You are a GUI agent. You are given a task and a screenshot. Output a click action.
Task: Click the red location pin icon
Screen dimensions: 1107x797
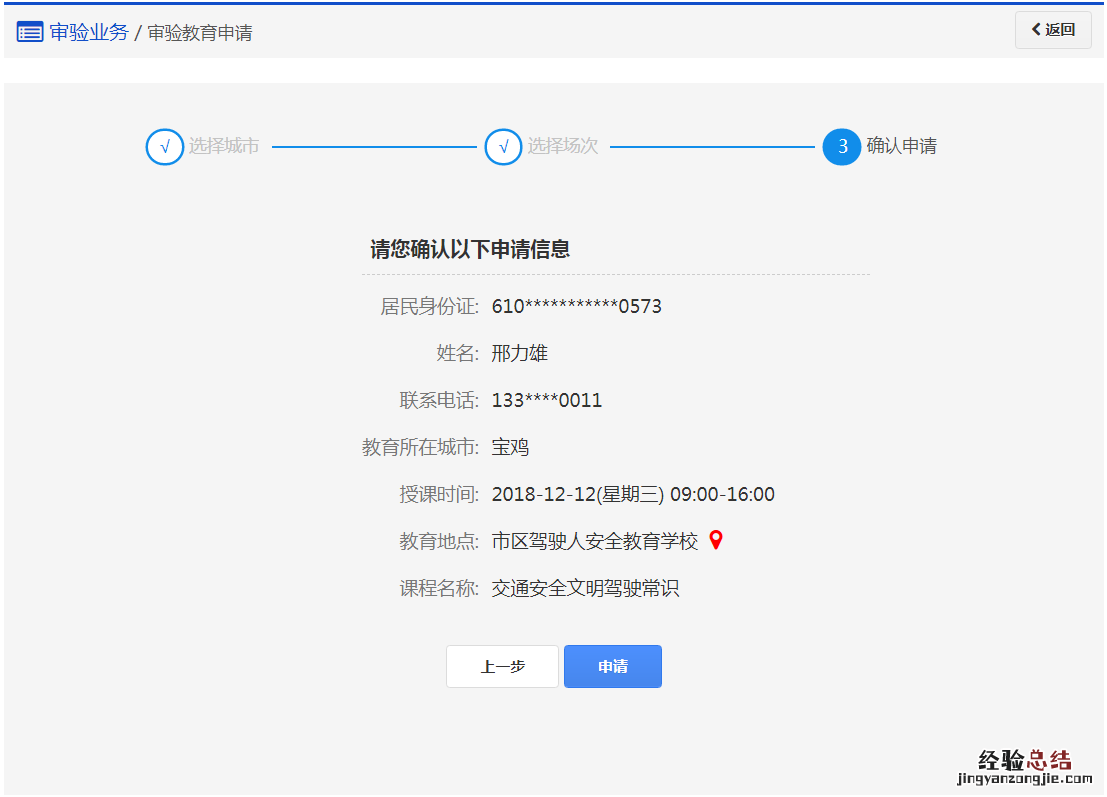pos(715,540)
